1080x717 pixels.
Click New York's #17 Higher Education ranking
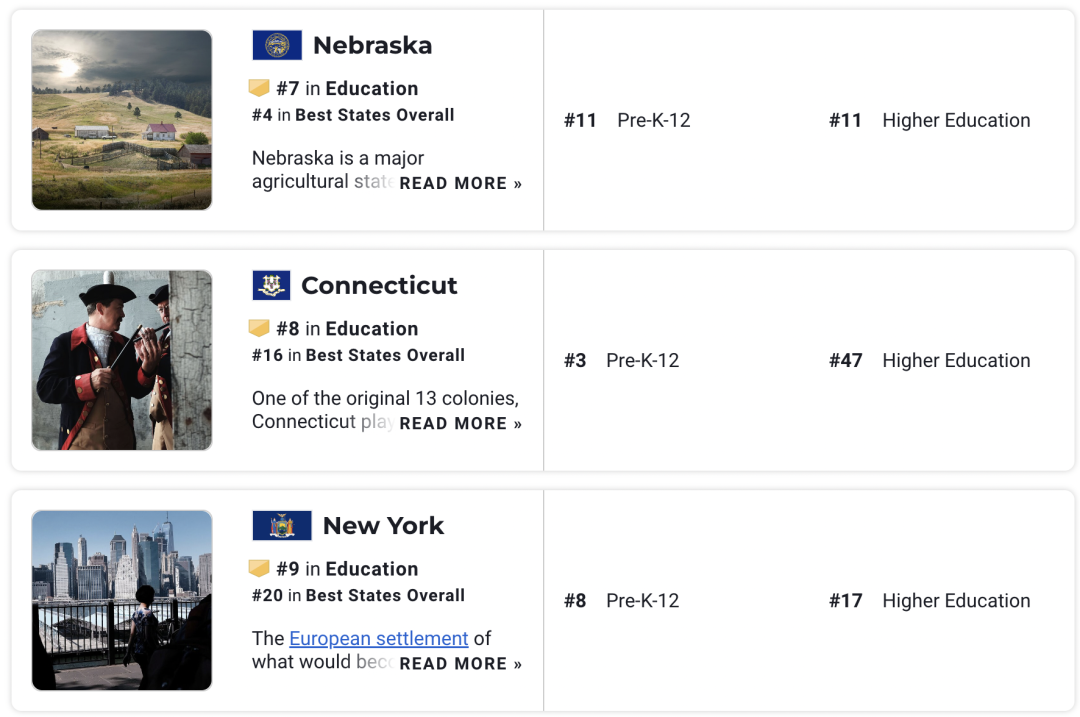tap(929, 600)
